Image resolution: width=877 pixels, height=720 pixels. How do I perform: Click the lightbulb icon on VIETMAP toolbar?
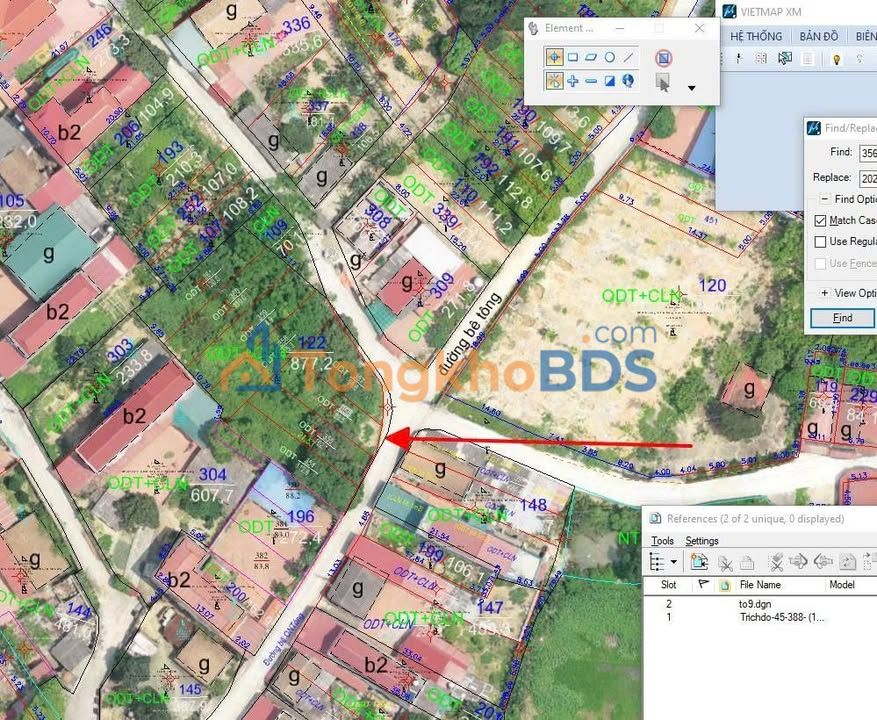tap(838, 58)
